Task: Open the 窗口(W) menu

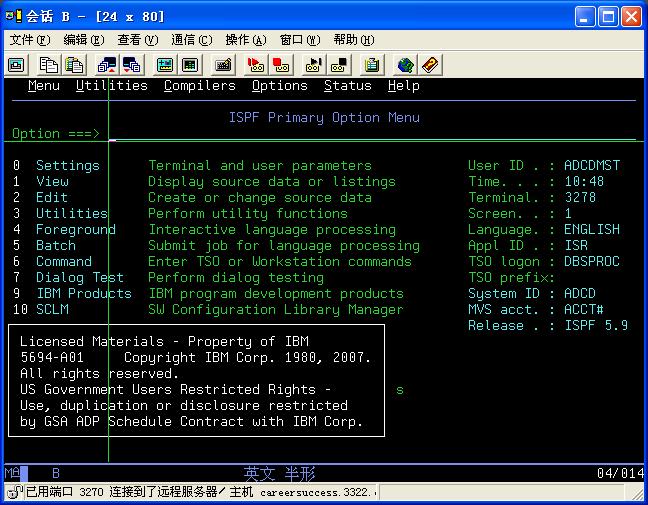Action: [x=300, y=40]
